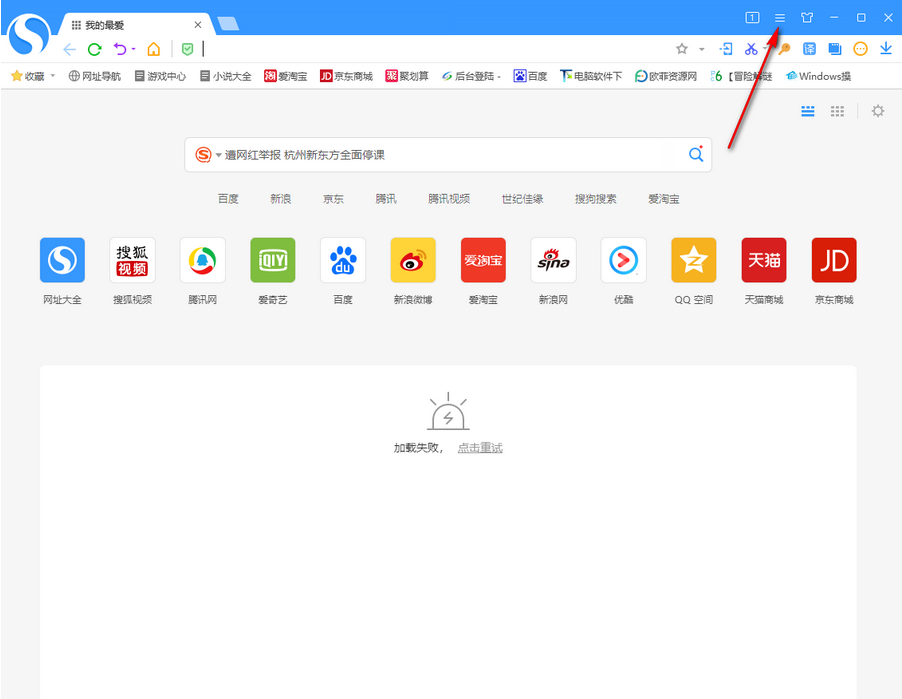Select 世纪佳缘 search shortcut
Viewport: 902px width, 699px height.
(522, 199)
